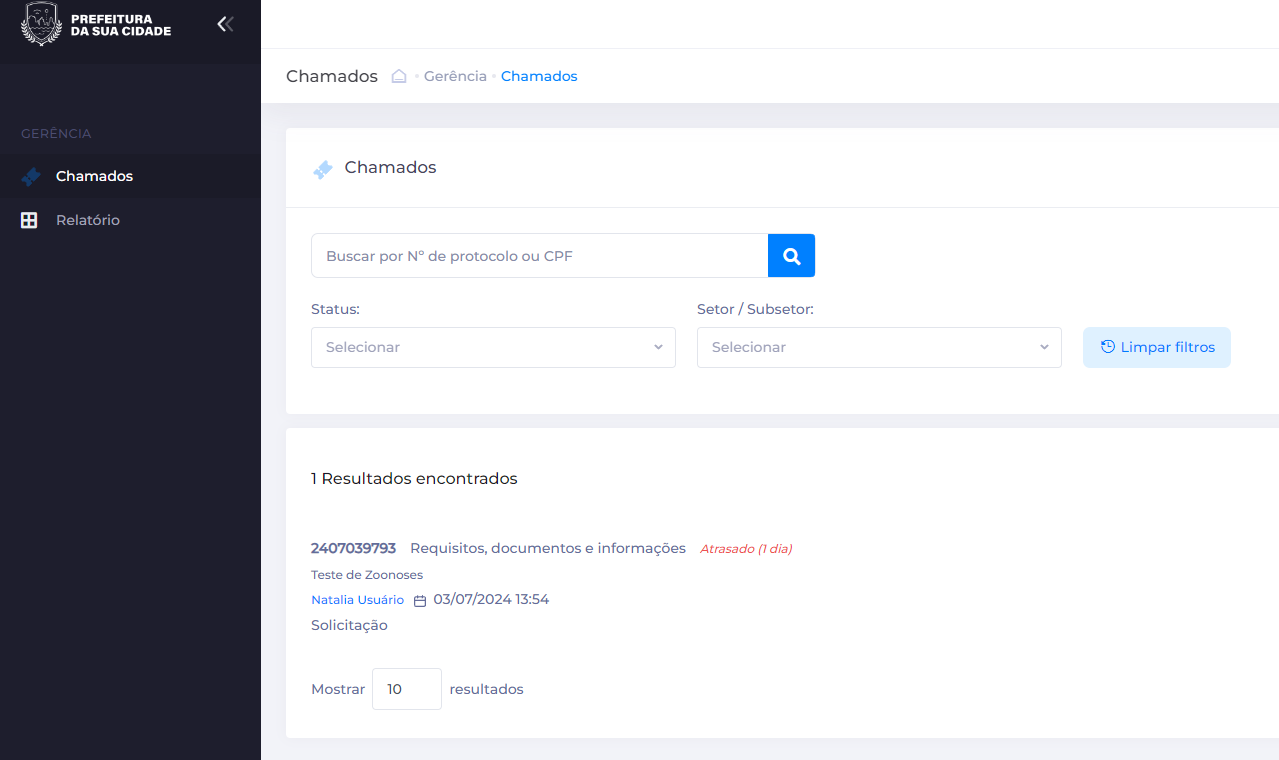Click the Chamados ticket icon in sidebar

(30, 176)
